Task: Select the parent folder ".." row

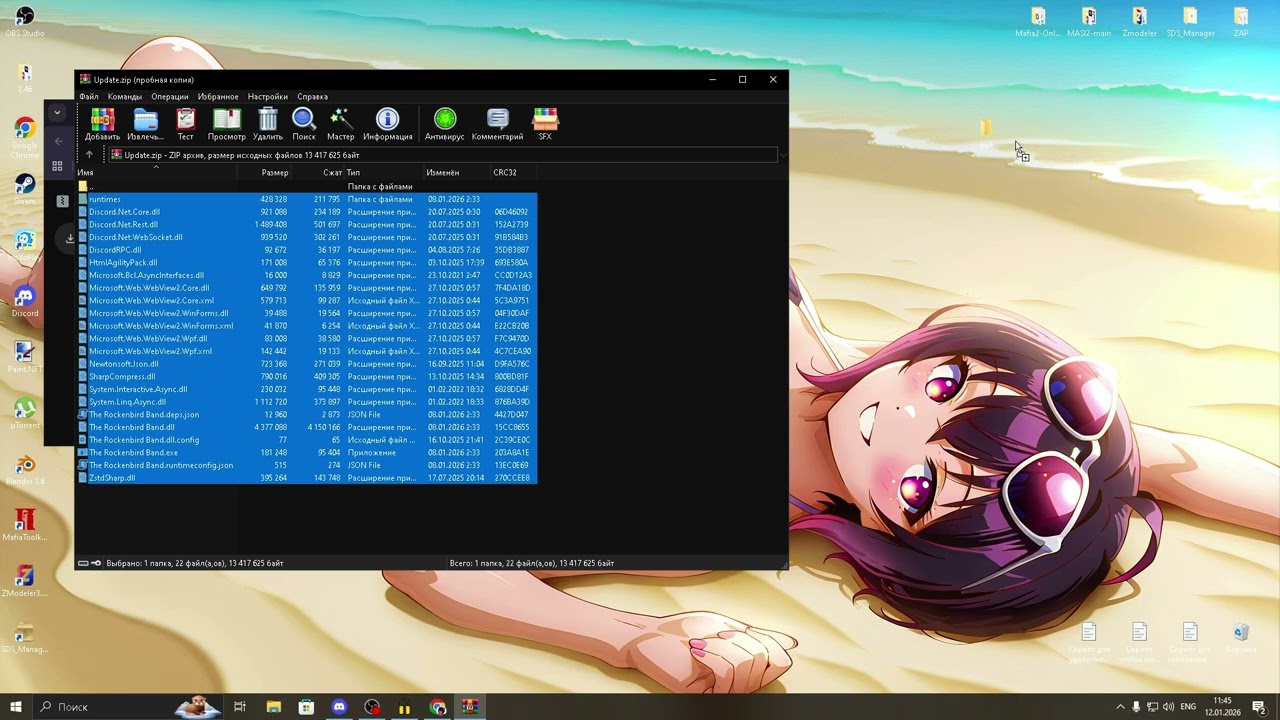Action: (307, 187)
